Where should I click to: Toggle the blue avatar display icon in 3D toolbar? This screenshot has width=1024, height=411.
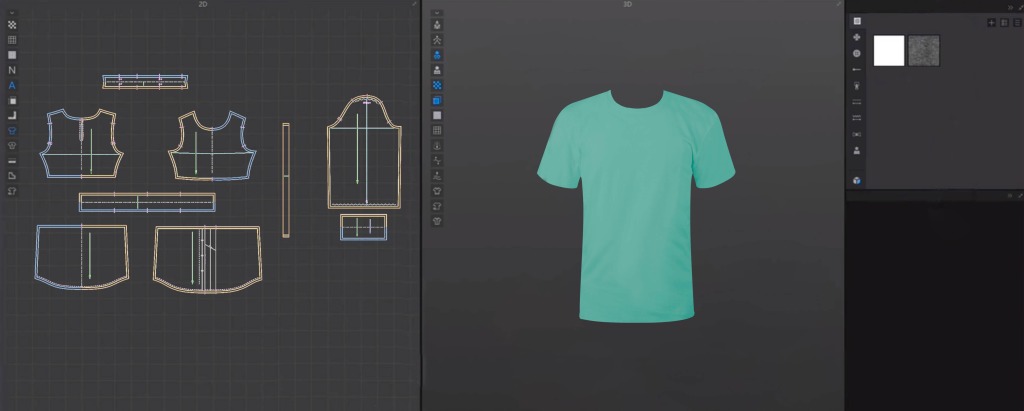(x=437, y=56)
